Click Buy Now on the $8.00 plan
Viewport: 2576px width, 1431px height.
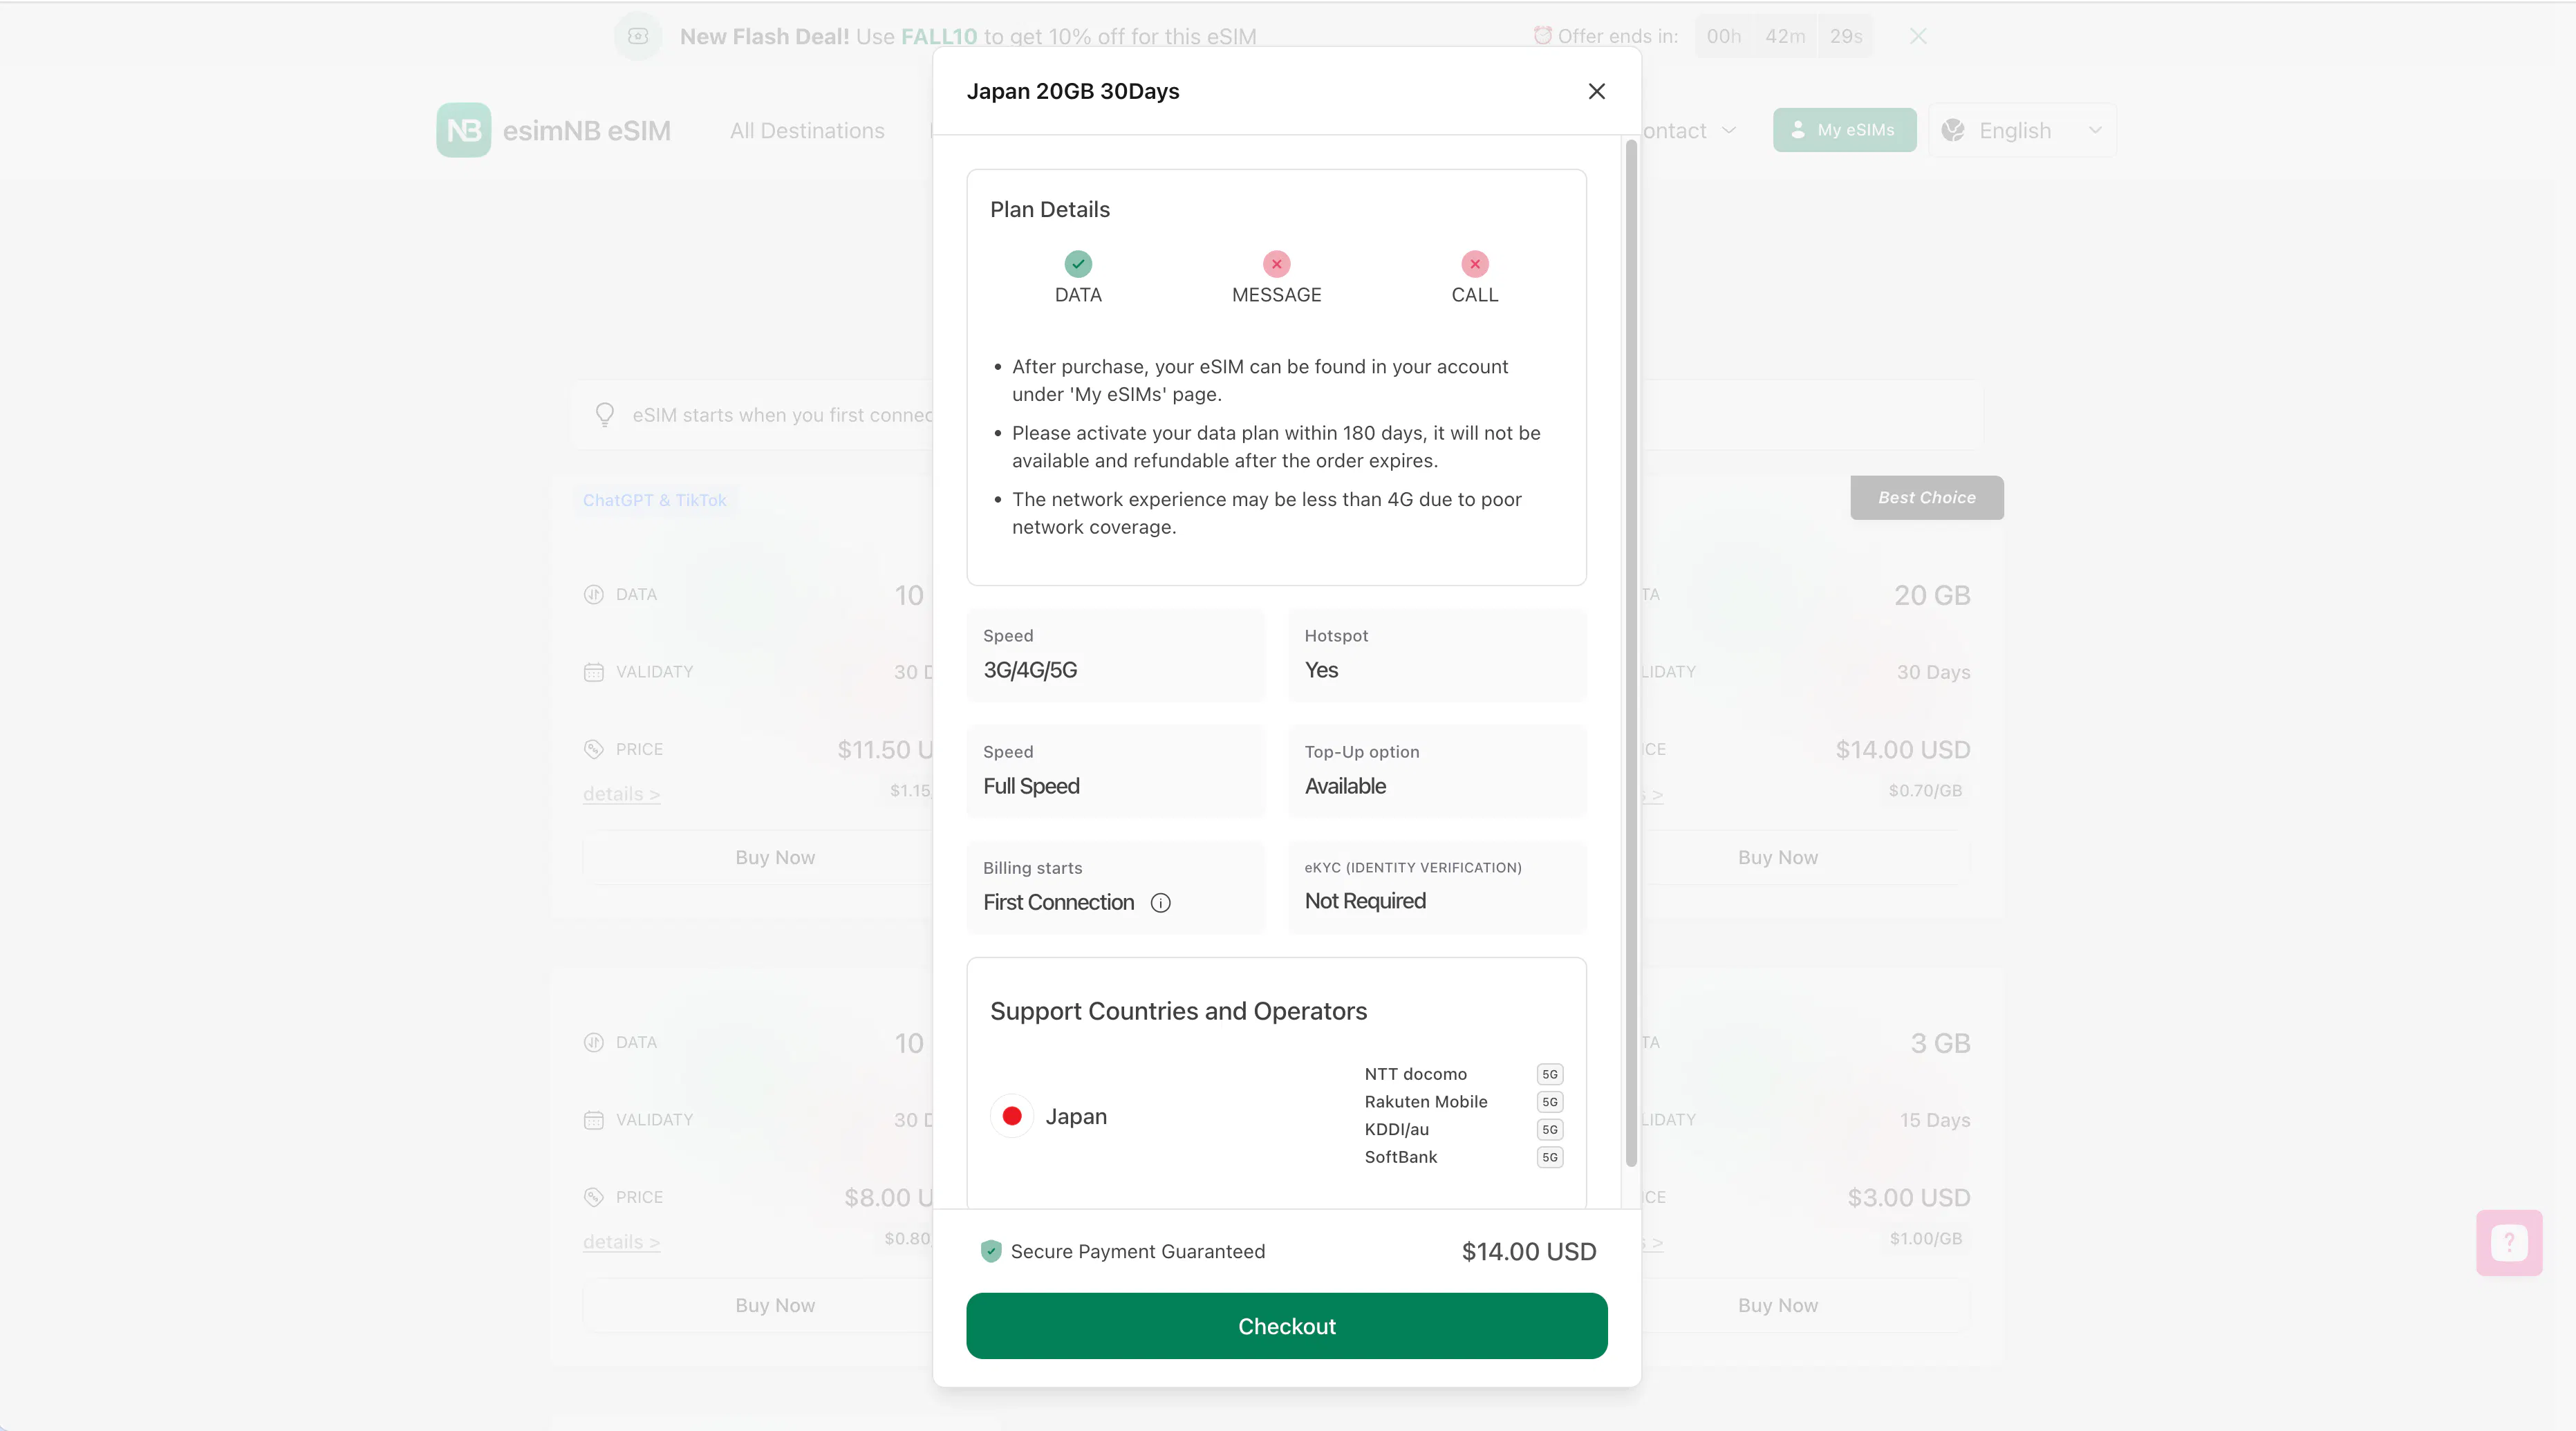pos(775,1305)
